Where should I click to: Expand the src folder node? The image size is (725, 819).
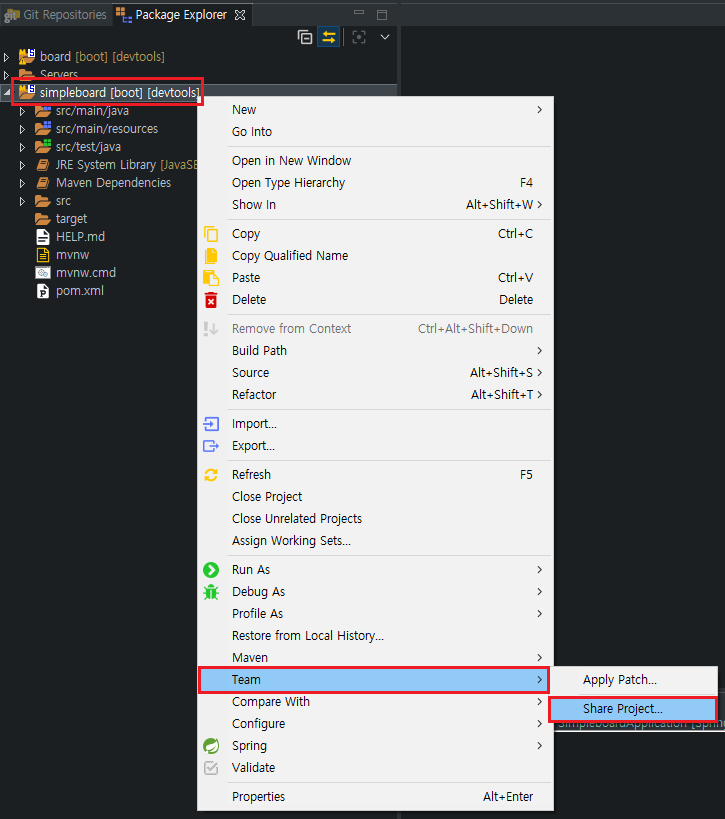click(22, 201)
